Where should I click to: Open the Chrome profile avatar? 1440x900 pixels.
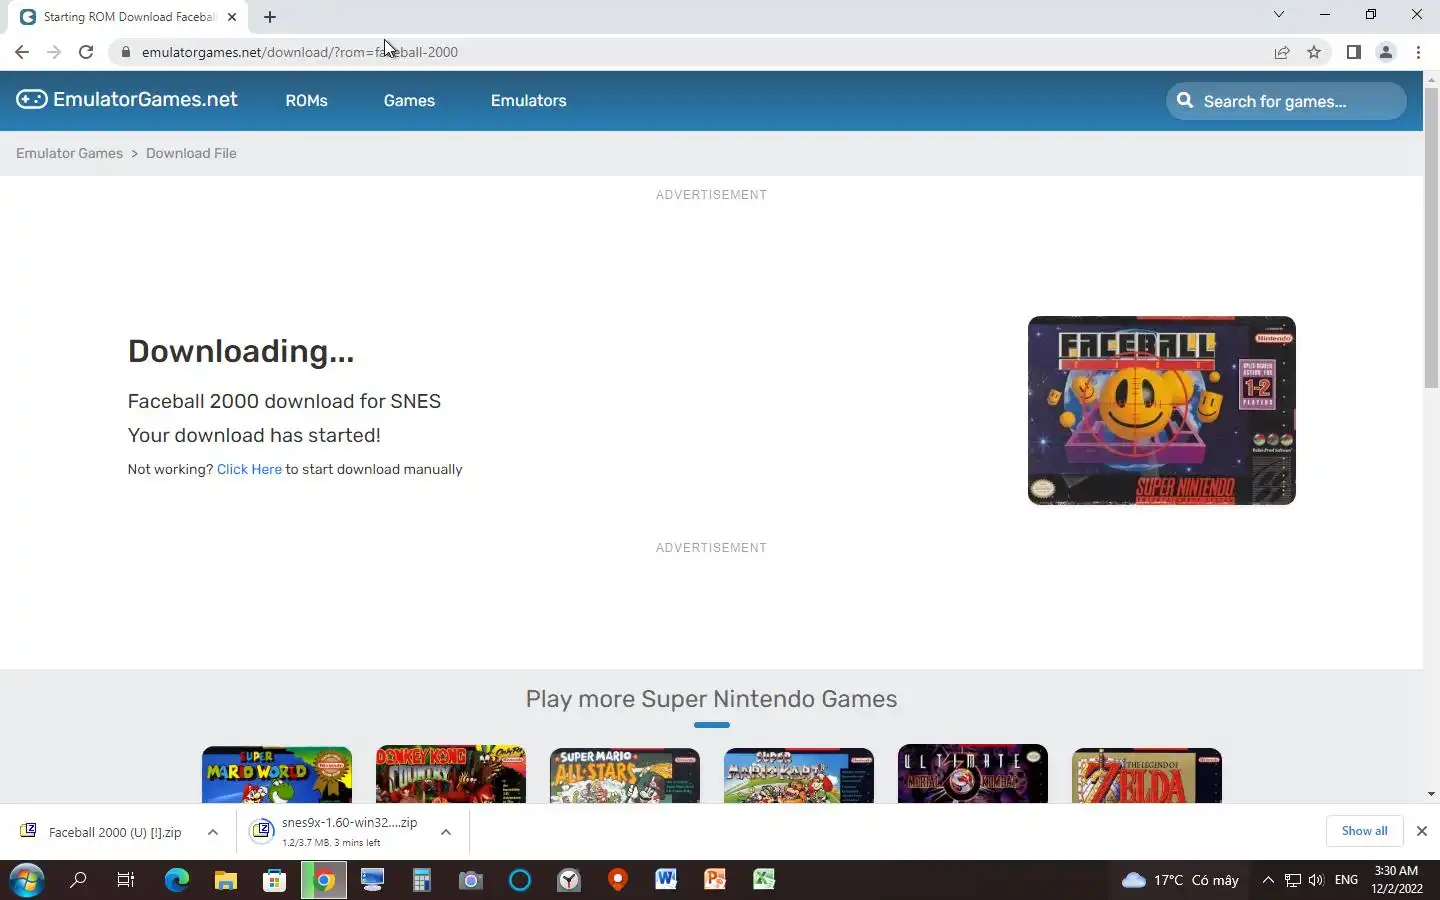(x=1386, y=52)
